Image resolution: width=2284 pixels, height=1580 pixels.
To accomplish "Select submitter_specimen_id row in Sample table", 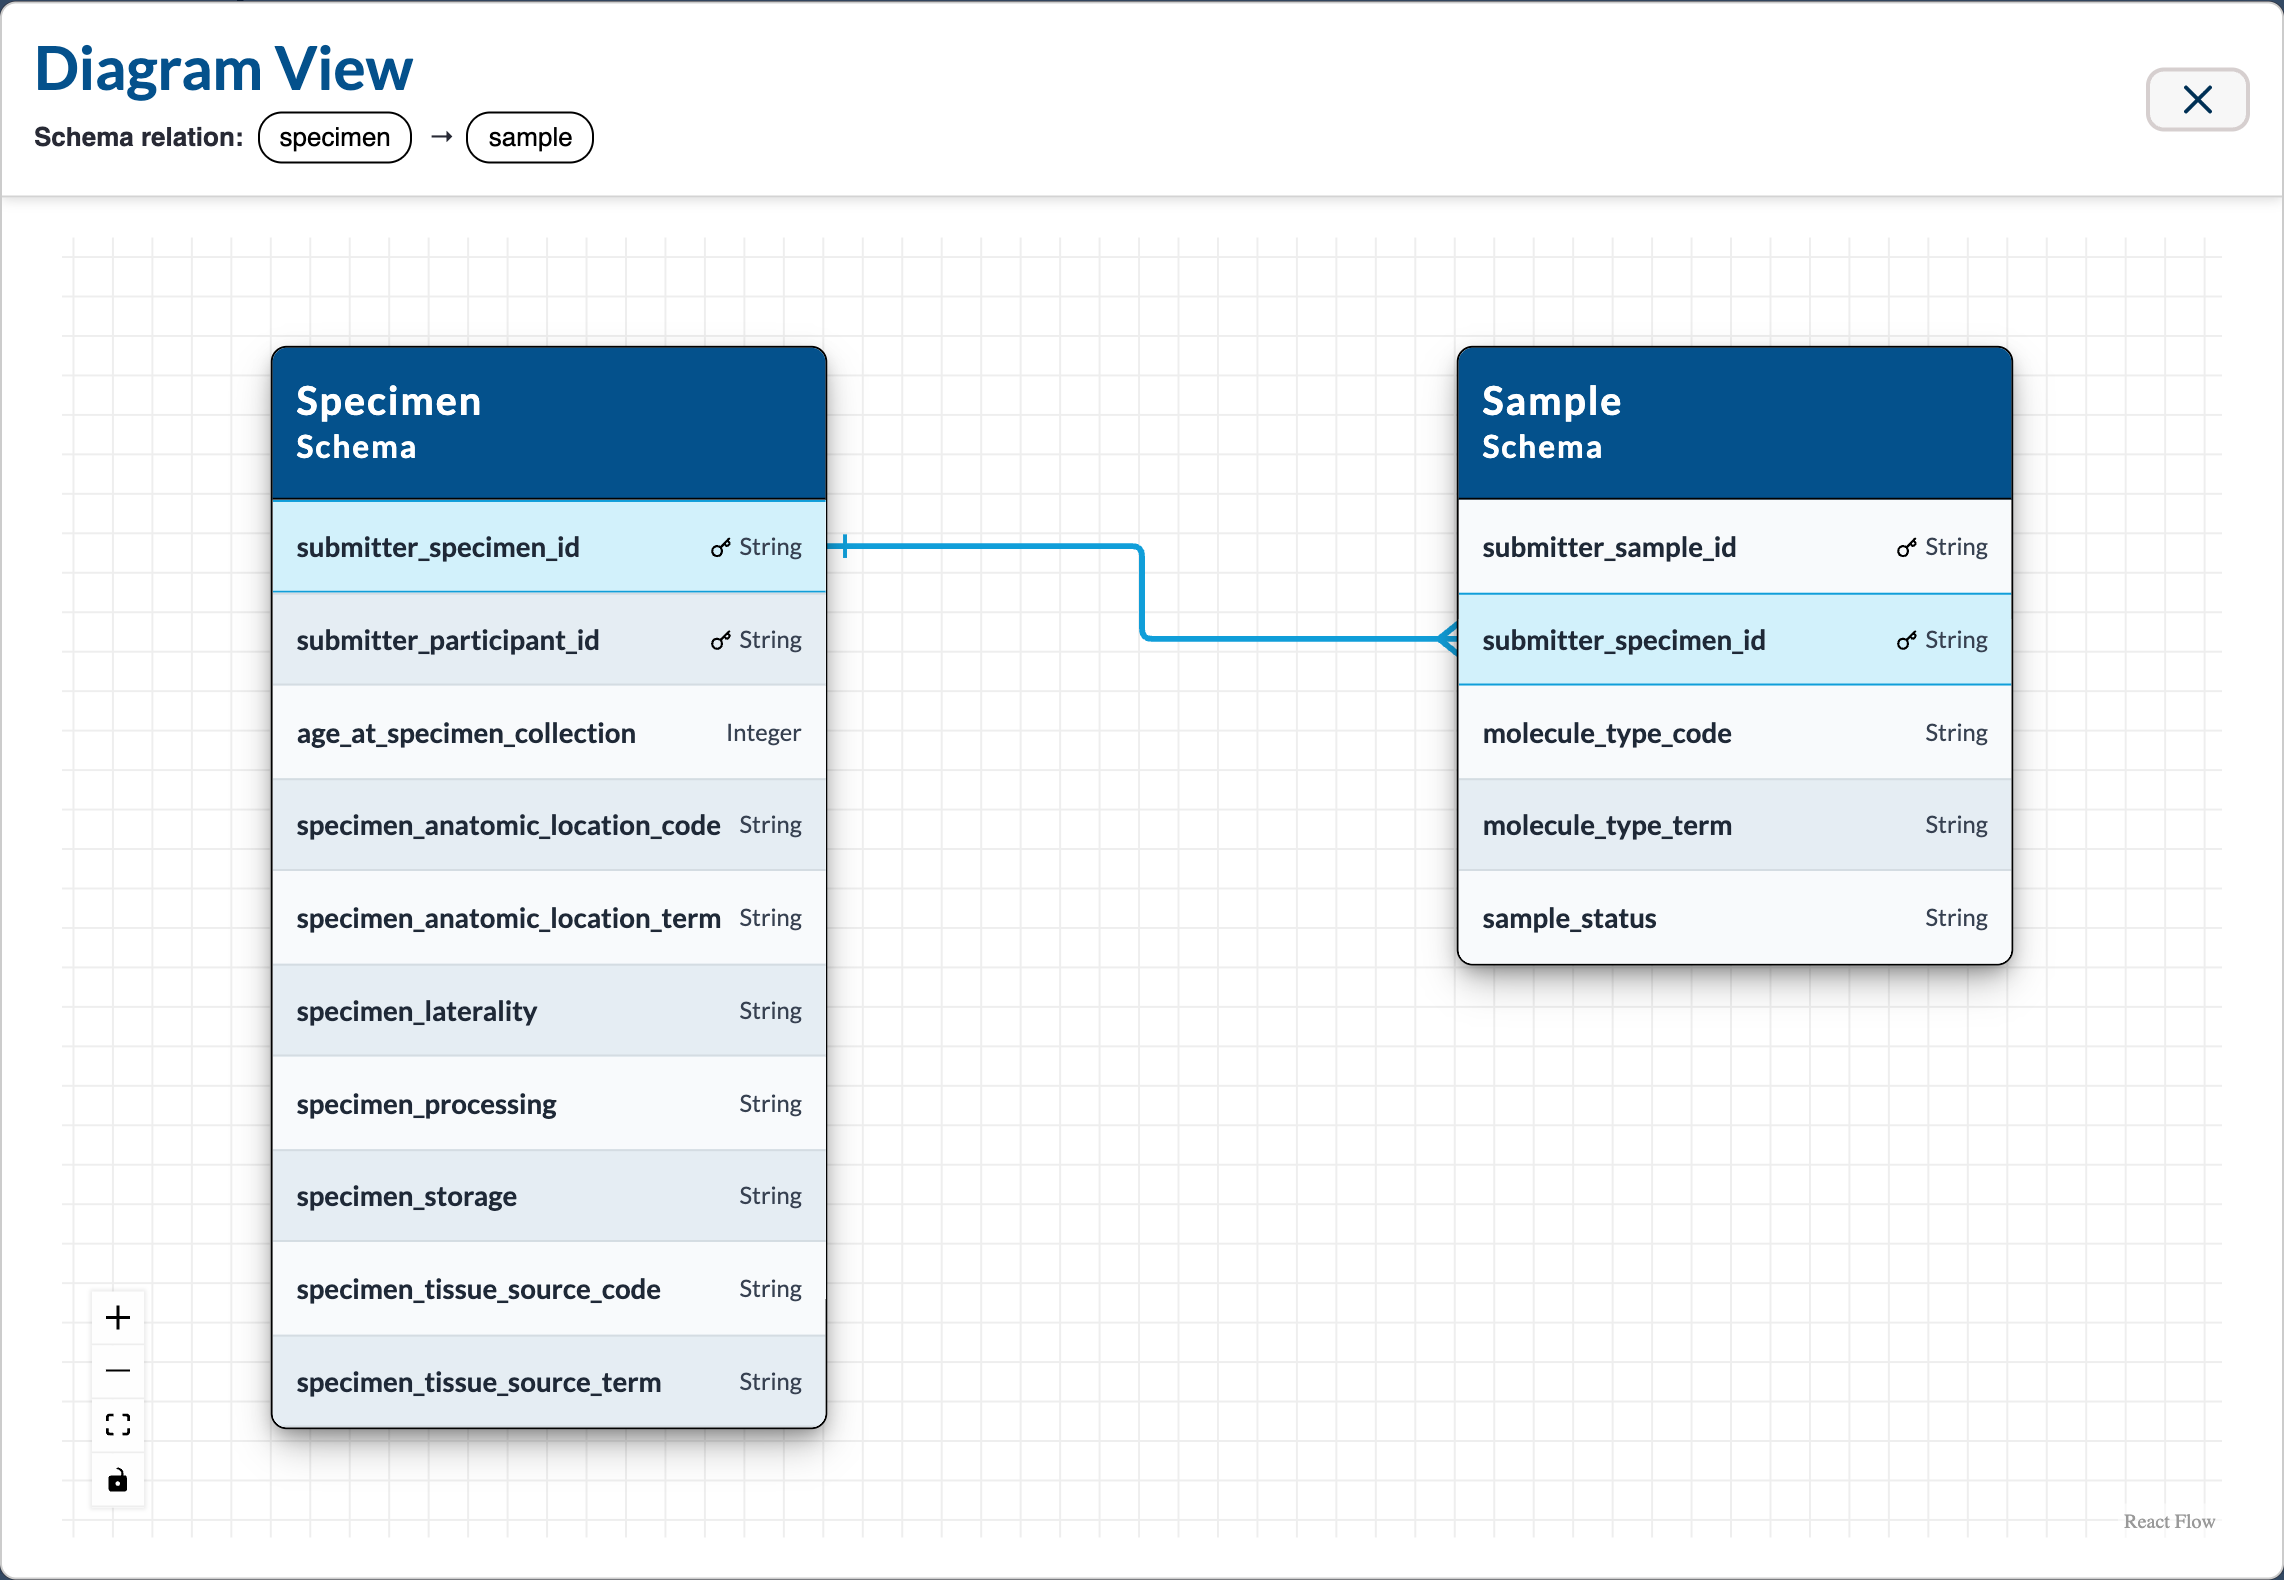I will coord(1735,640).
